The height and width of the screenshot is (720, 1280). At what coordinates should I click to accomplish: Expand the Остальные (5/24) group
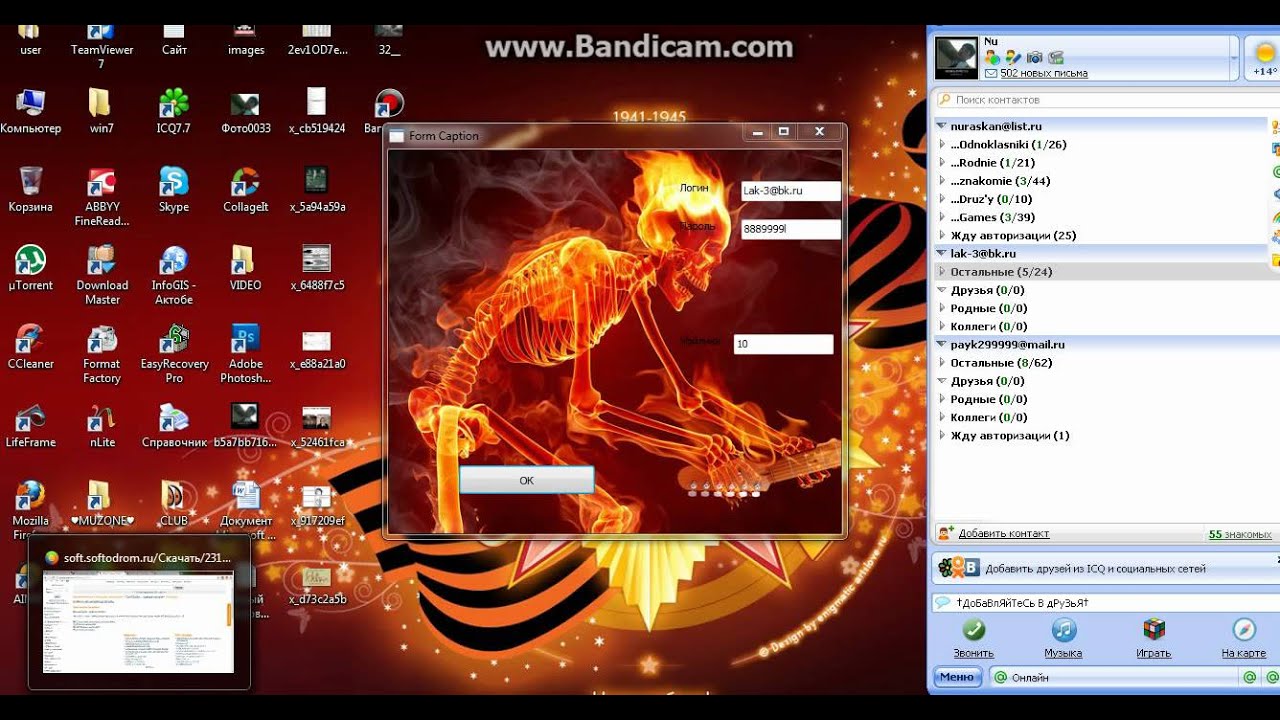pos(942,272)
